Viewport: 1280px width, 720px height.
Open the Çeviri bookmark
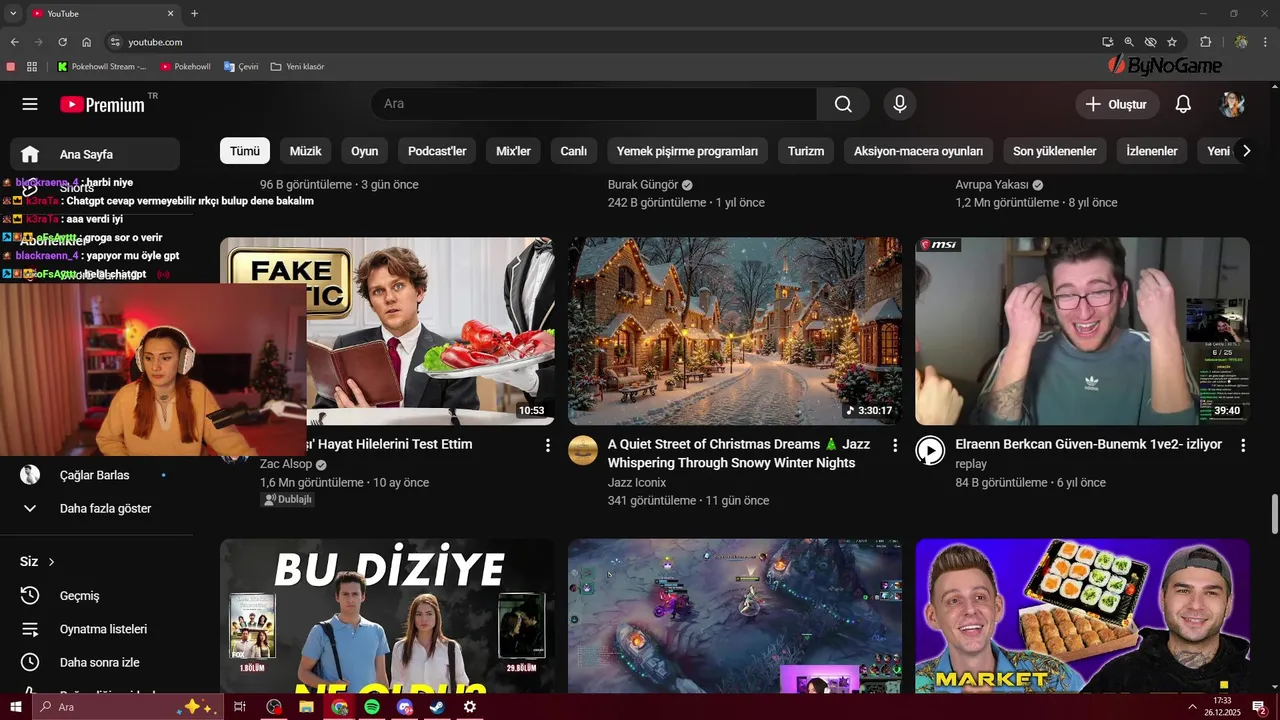(241, 67)
